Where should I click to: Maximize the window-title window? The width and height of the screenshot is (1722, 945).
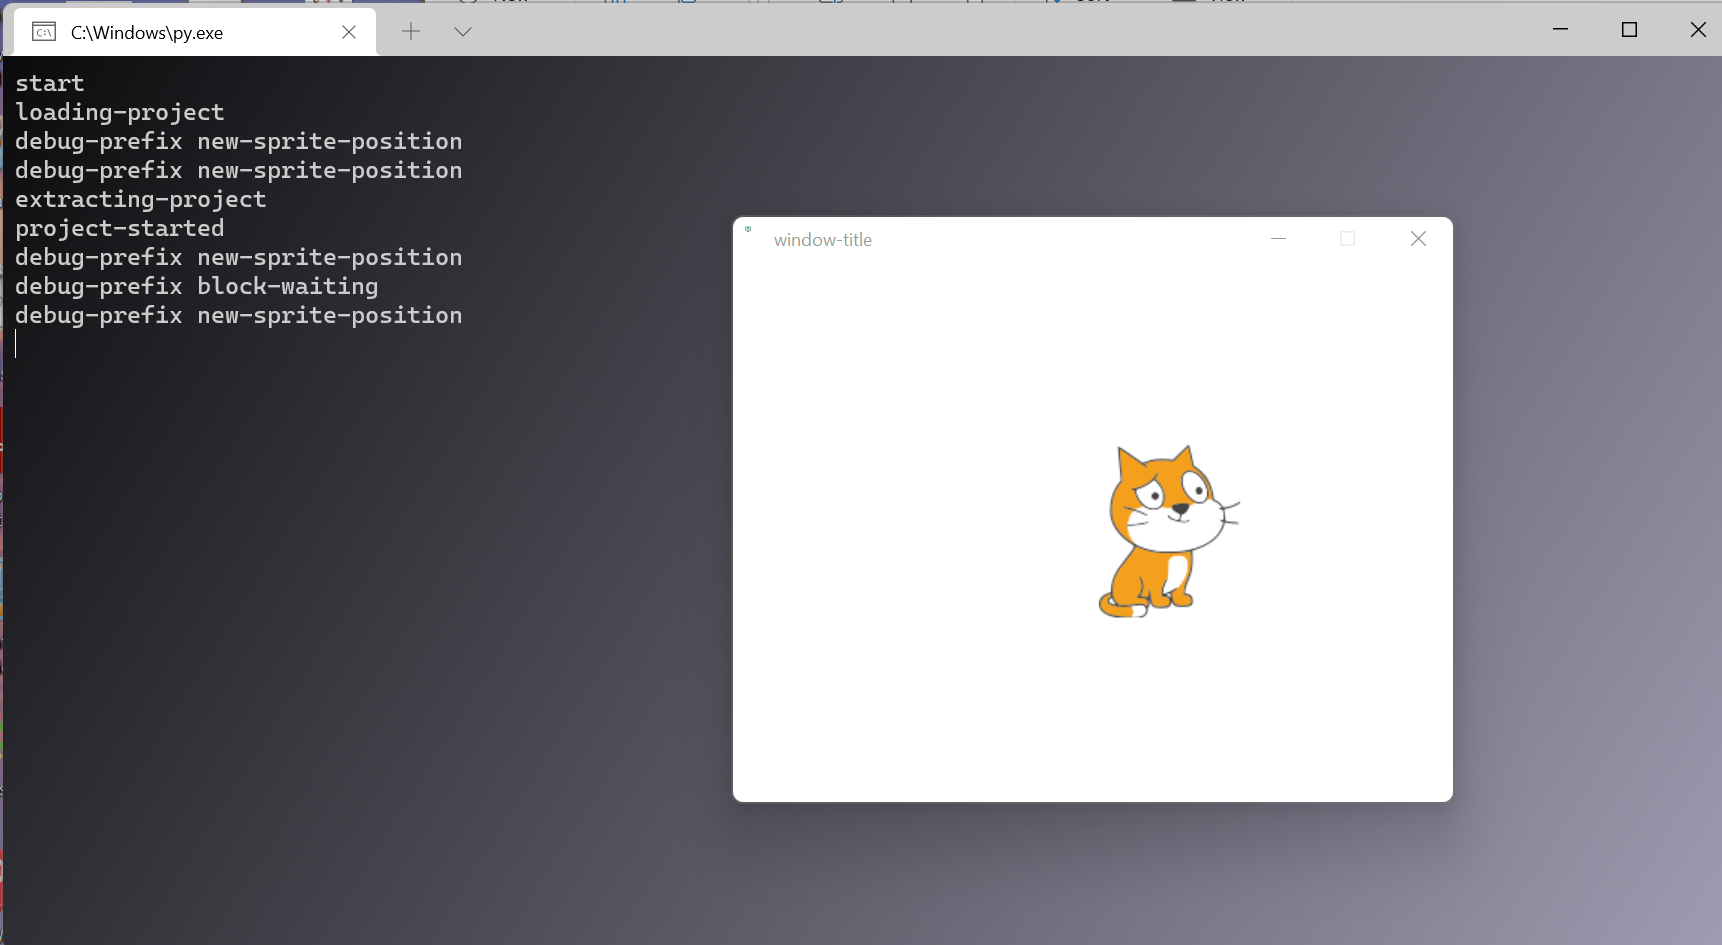click(x=1347, y=238)
